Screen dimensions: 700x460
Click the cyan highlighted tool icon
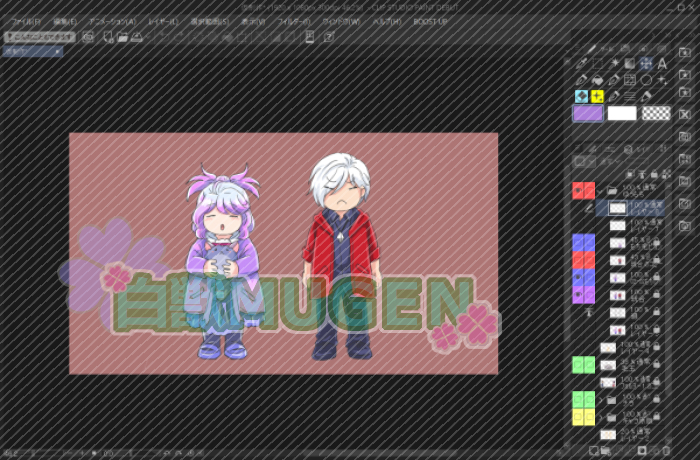(x=581, y=96)
